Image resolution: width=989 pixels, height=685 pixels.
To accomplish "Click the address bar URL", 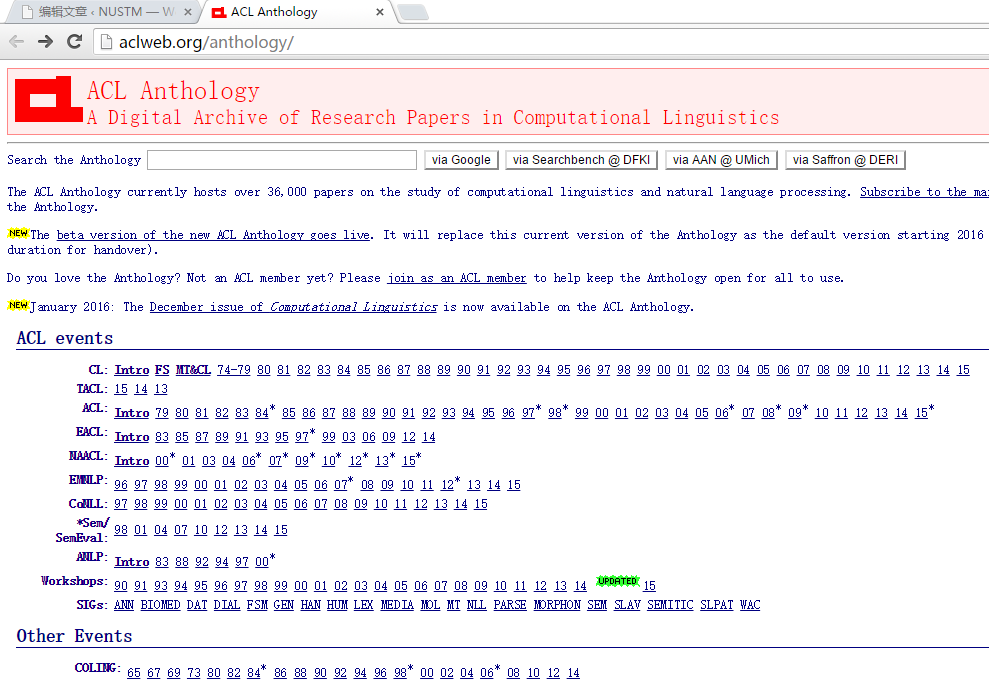I will 206,42.
